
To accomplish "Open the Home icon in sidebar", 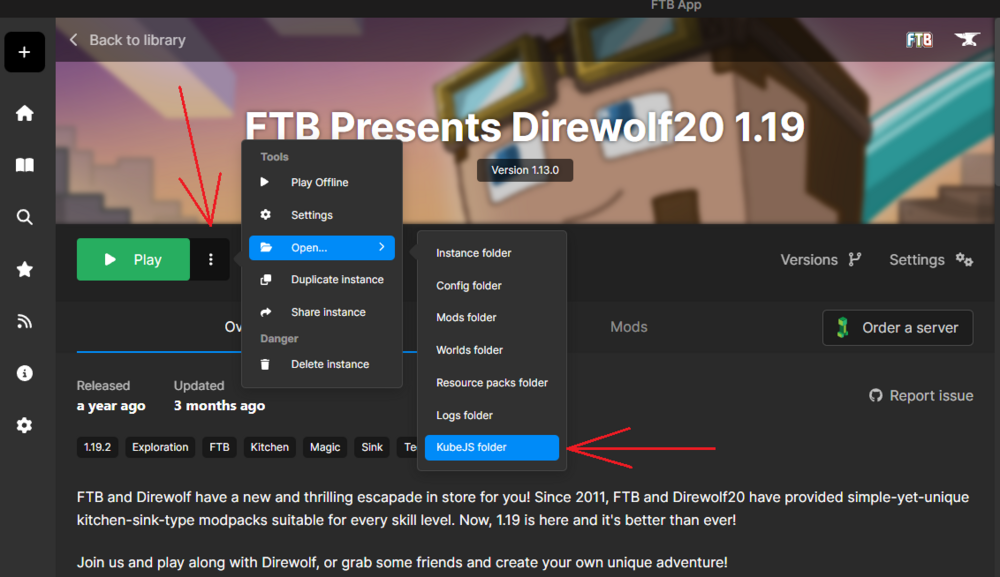I will pyautogui.click(x=25, y=113).
